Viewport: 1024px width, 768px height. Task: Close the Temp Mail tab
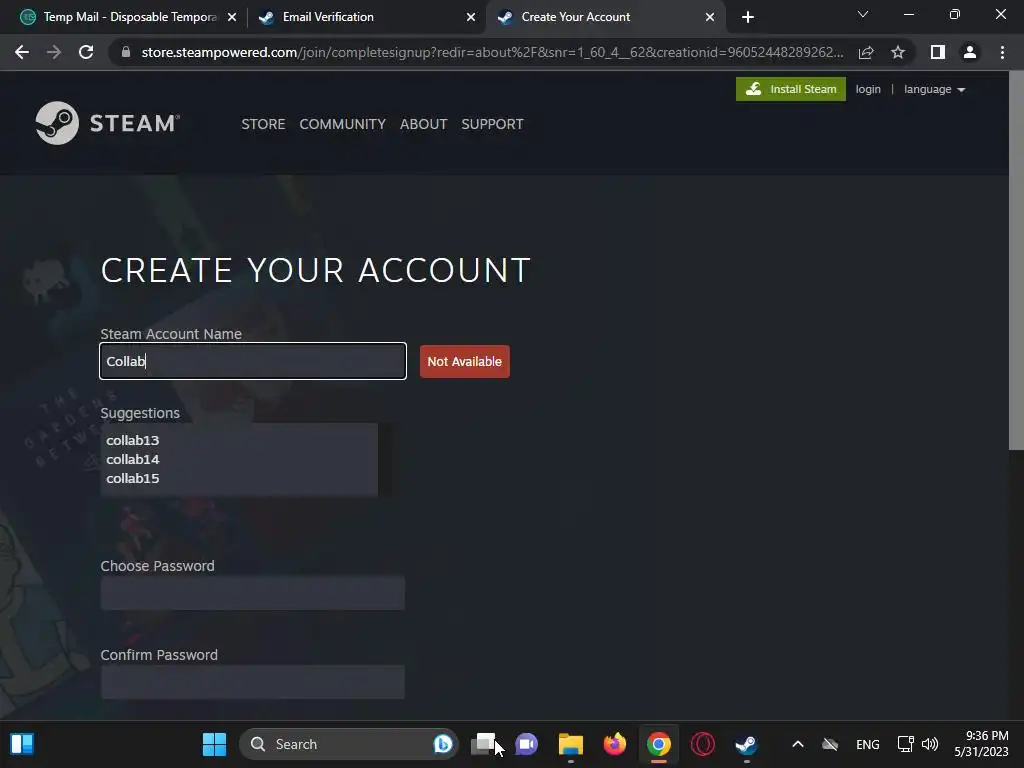(x=232, y=17)
